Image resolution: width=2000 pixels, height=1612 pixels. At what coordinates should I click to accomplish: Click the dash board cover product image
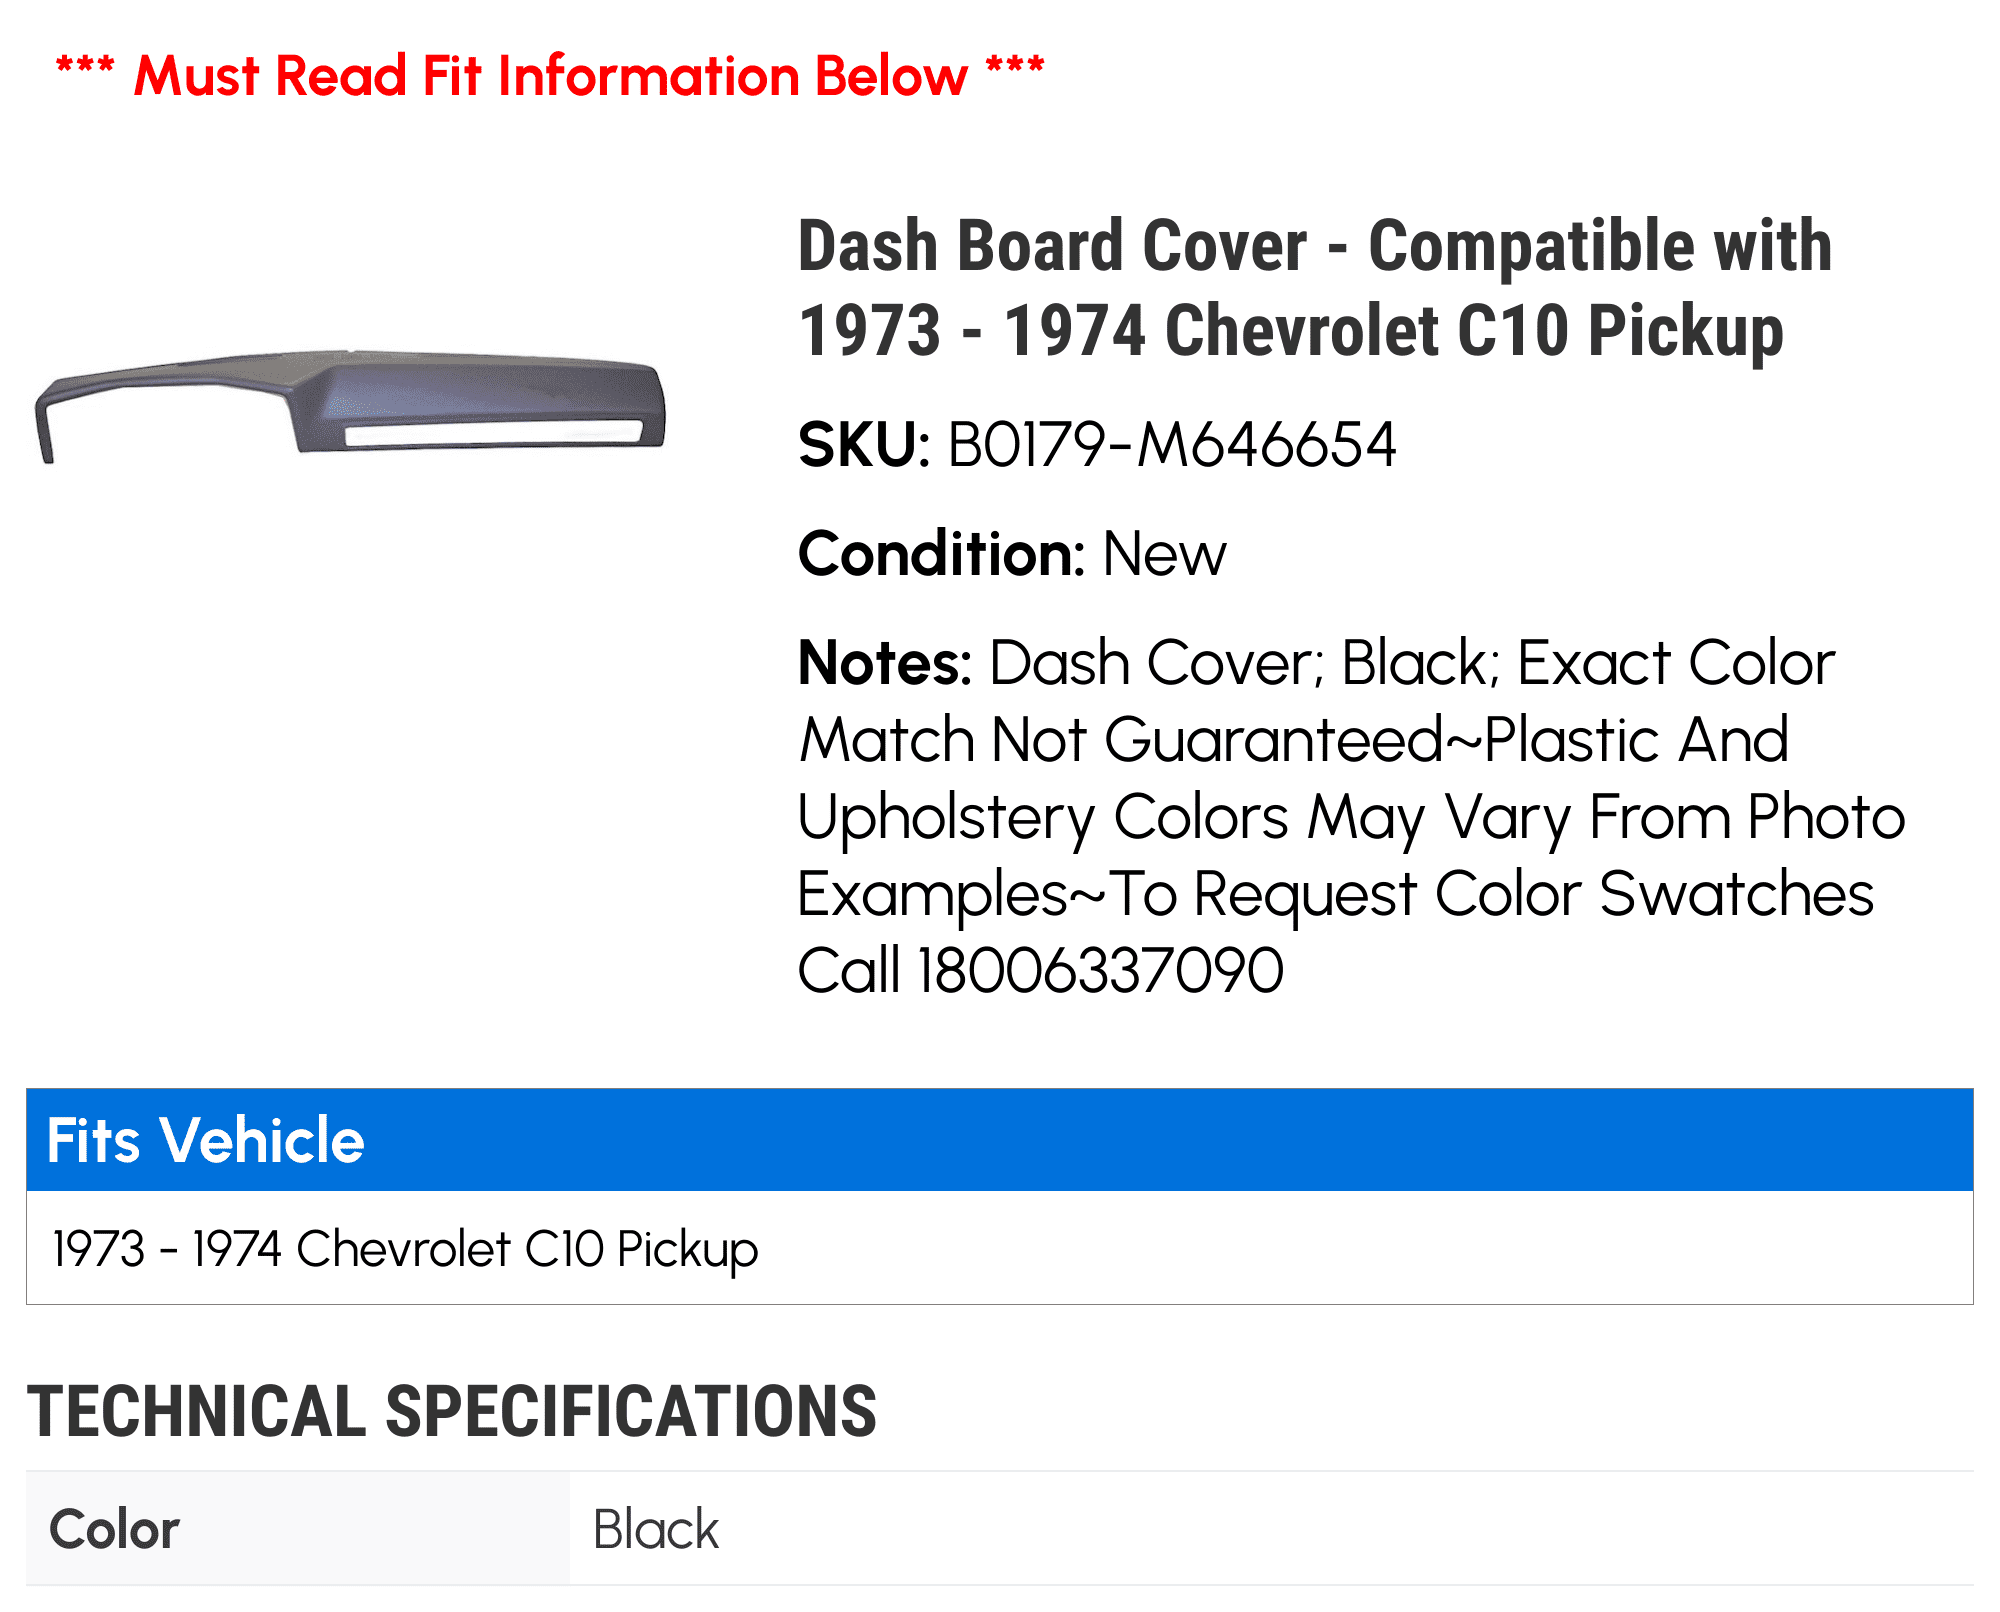[x=350, y=405]
